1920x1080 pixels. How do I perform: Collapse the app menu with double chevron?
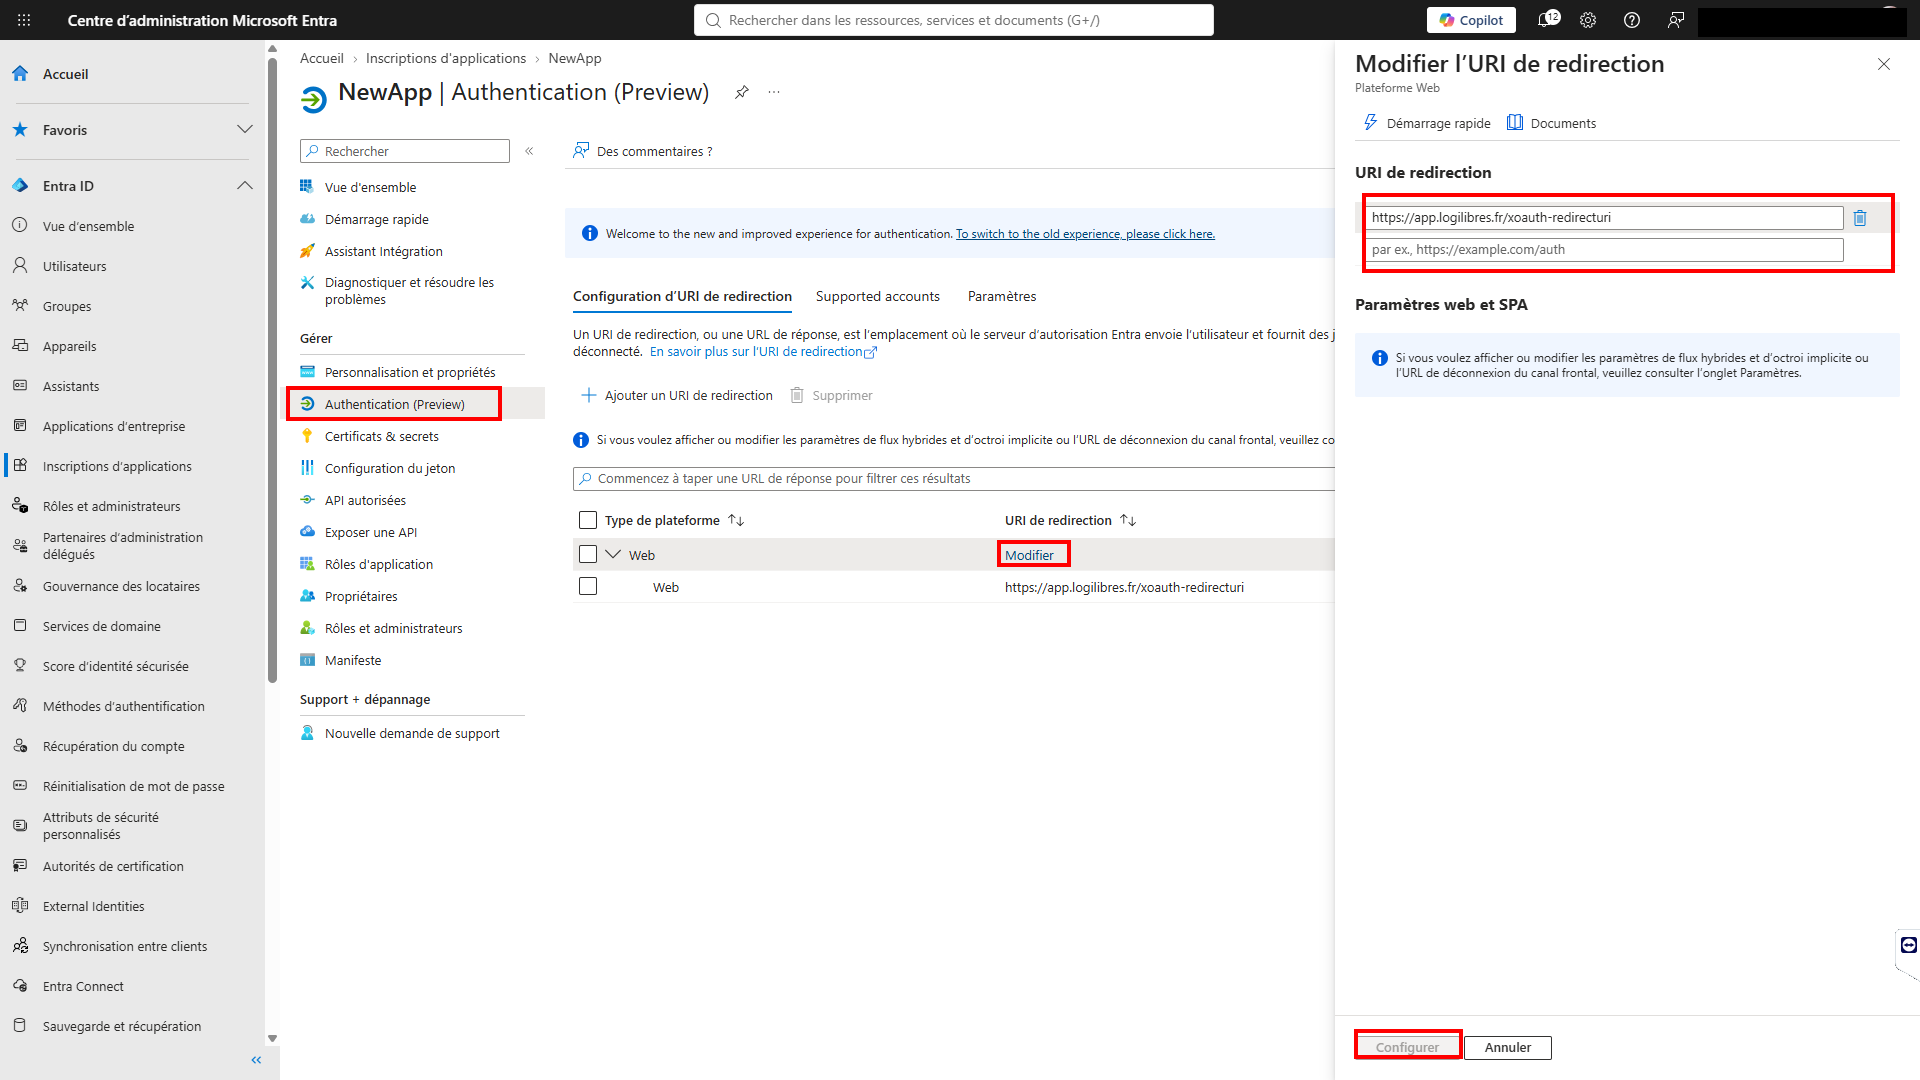(x=529, y=151)
